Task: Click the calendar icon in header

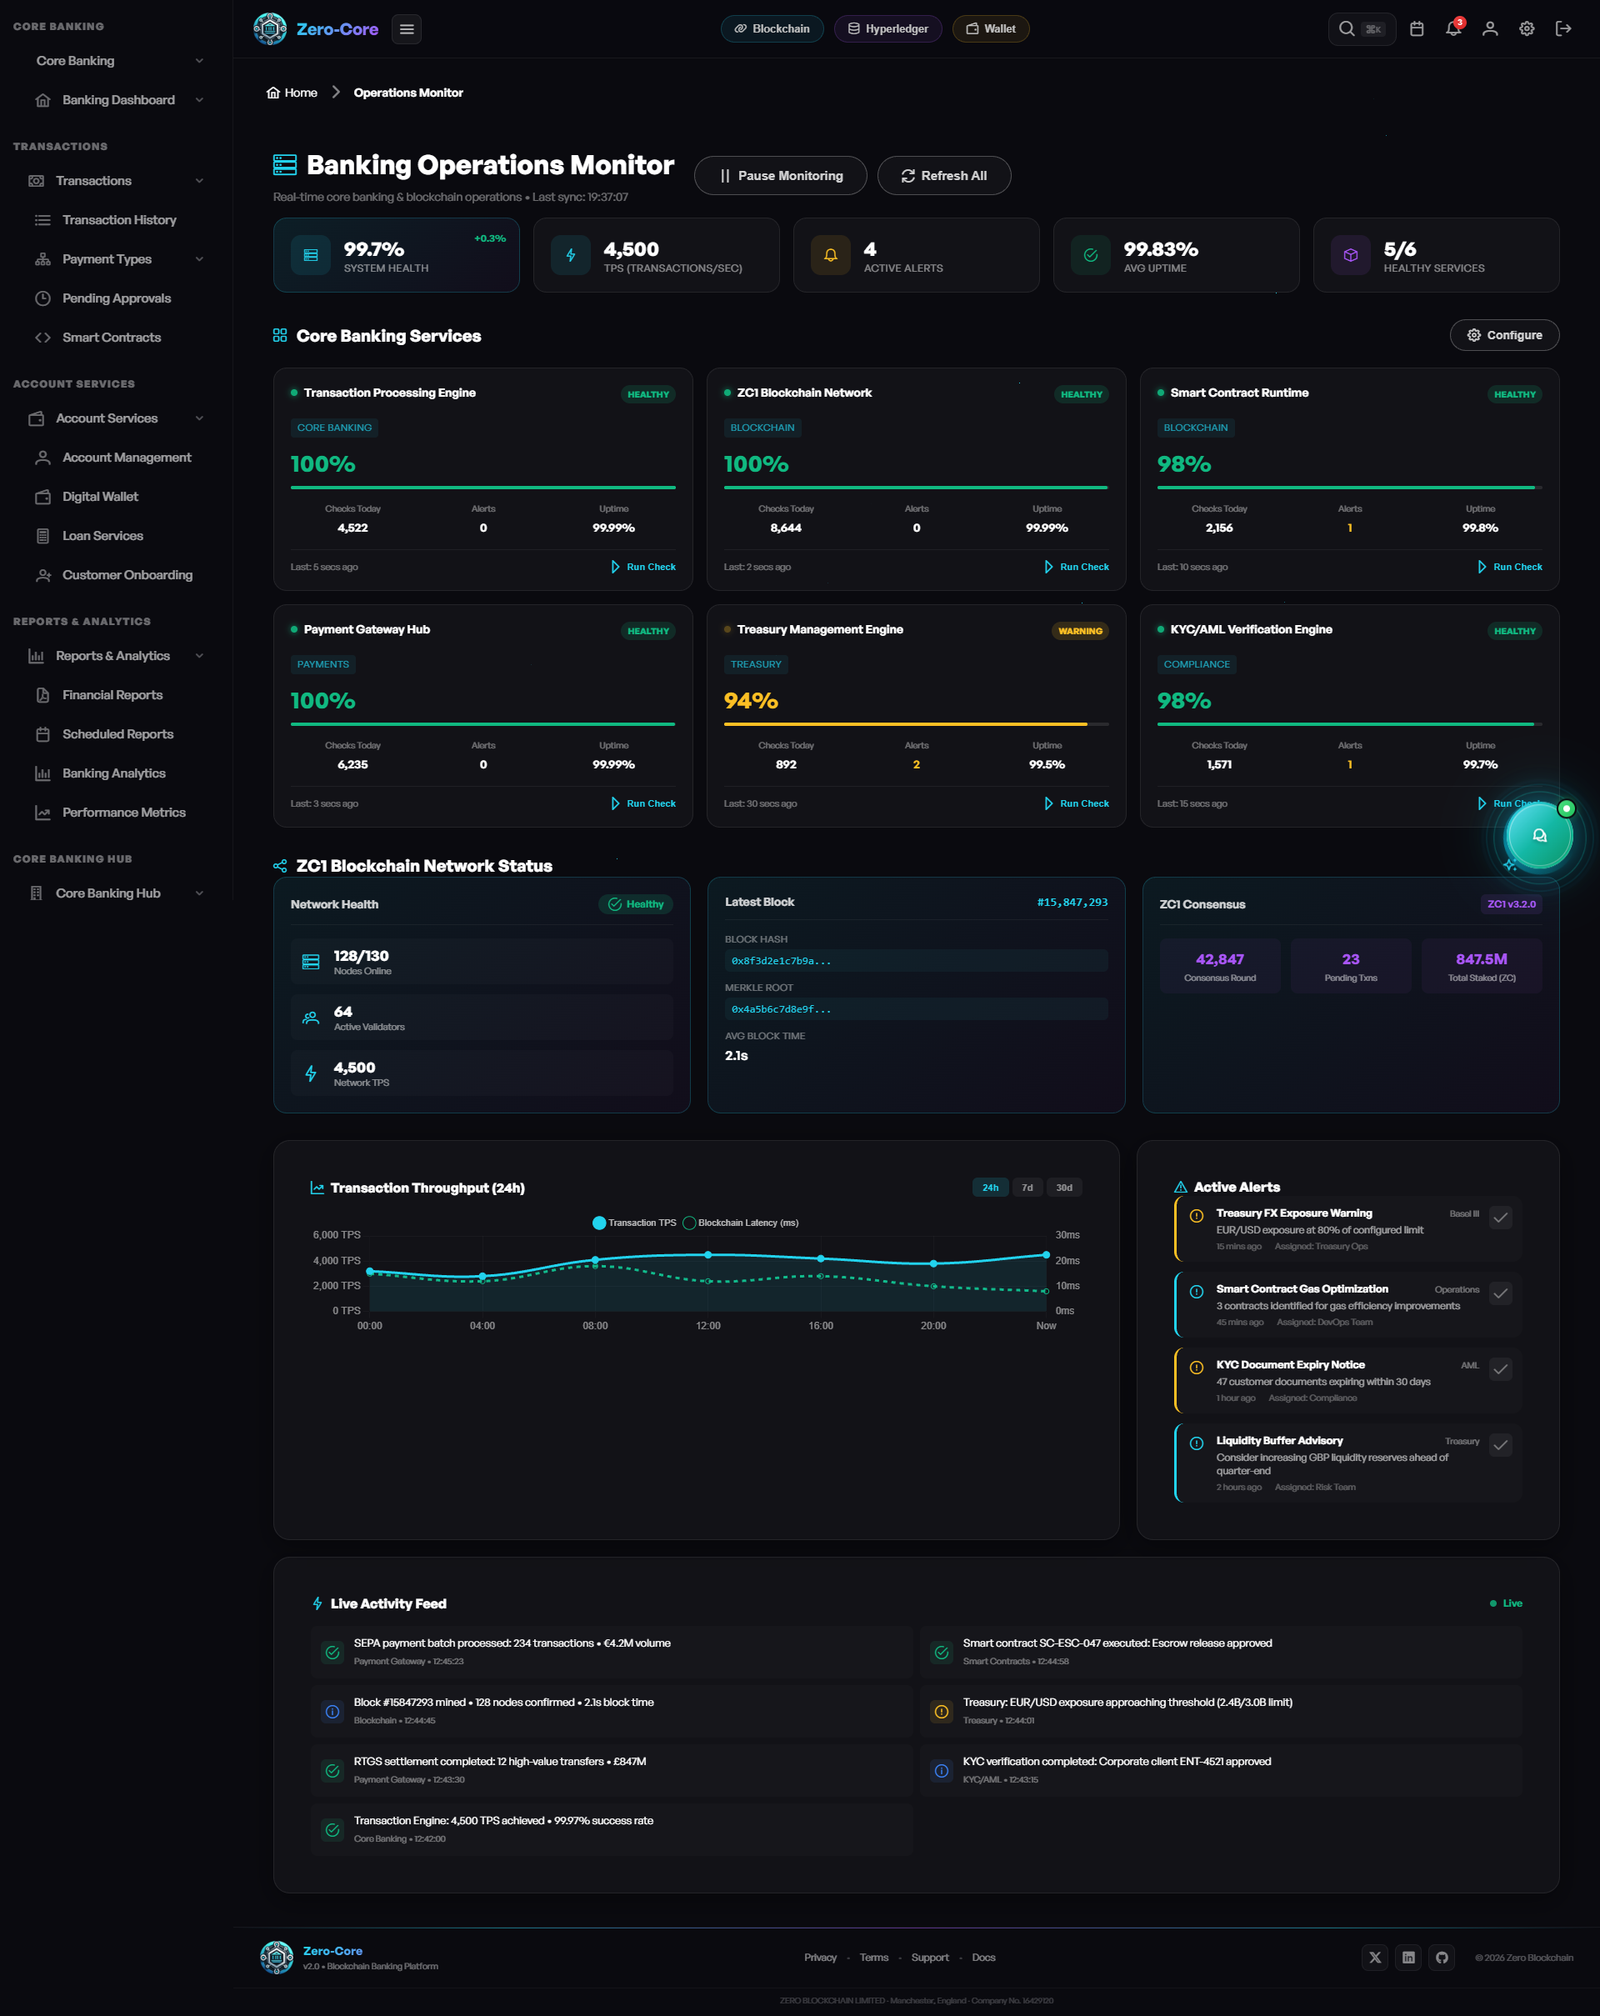Action: point(1417,29)
